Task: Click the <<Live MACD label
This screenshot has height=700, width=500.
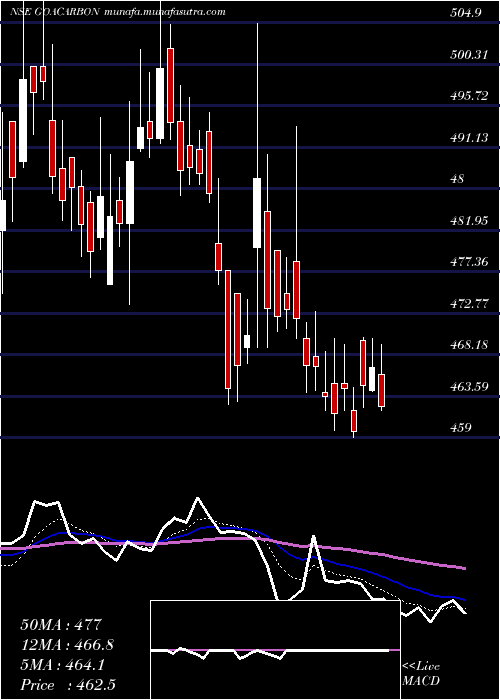Action: pos(421,674)
